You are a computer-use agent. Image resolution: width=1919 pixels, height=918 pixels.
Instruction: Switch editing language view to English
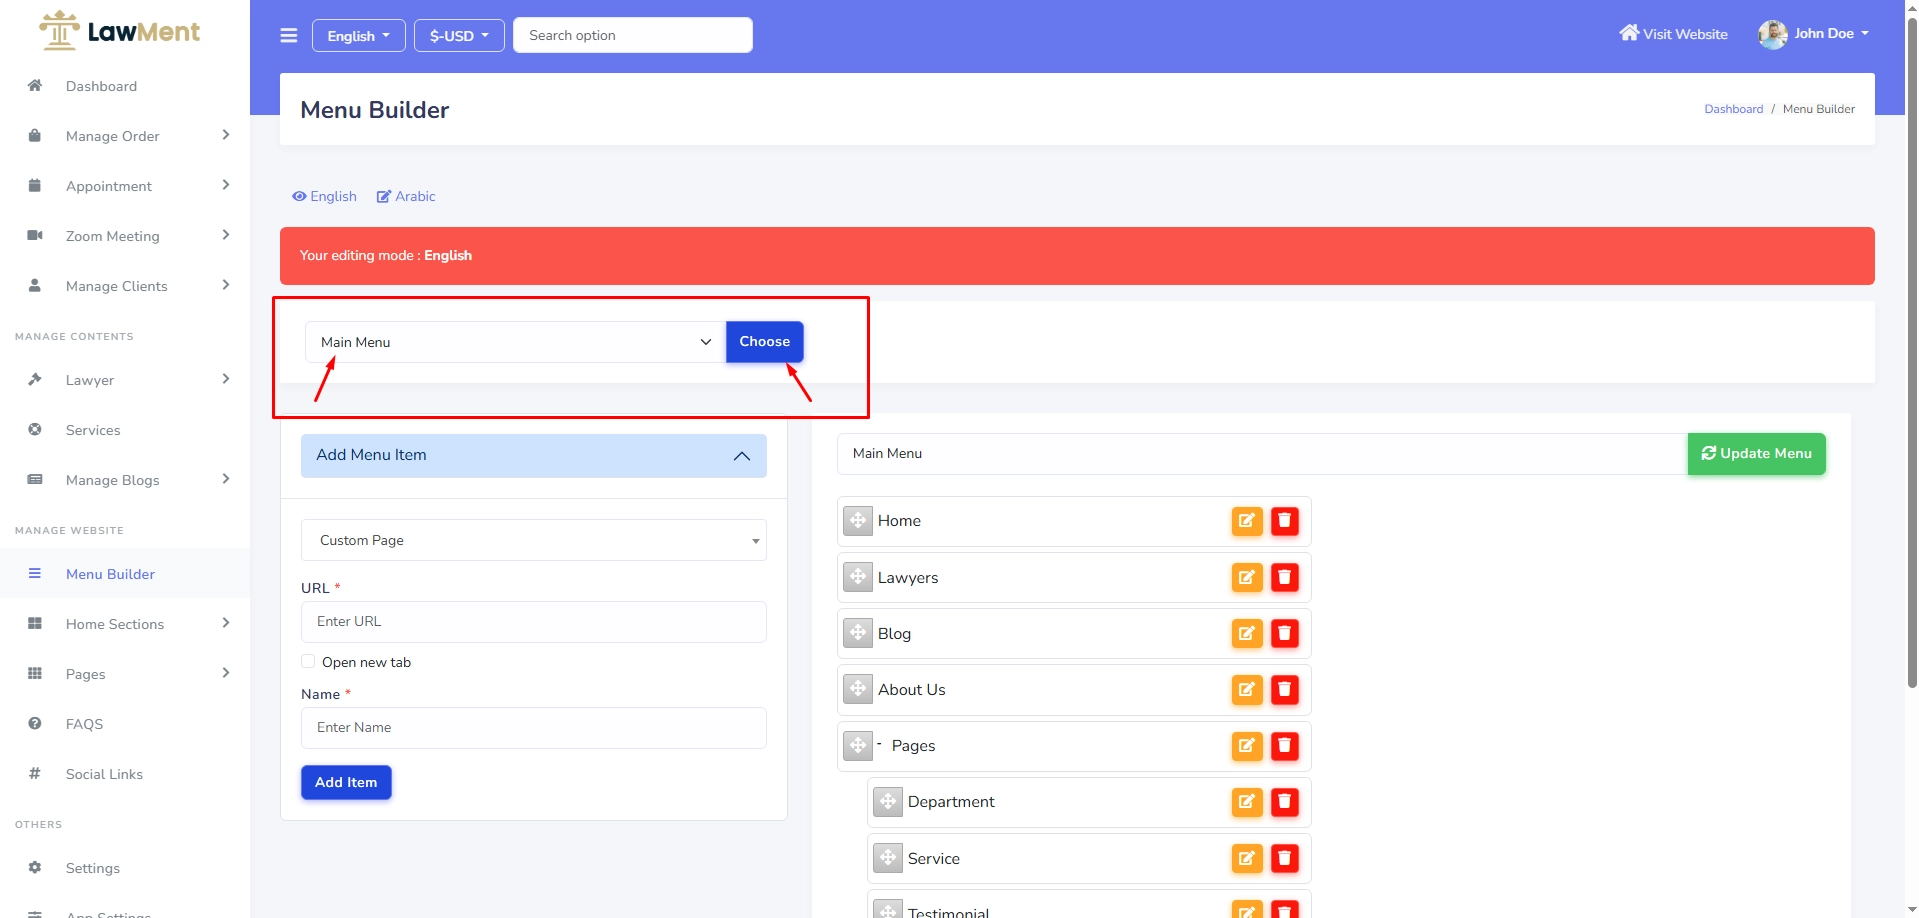point(324,197)
